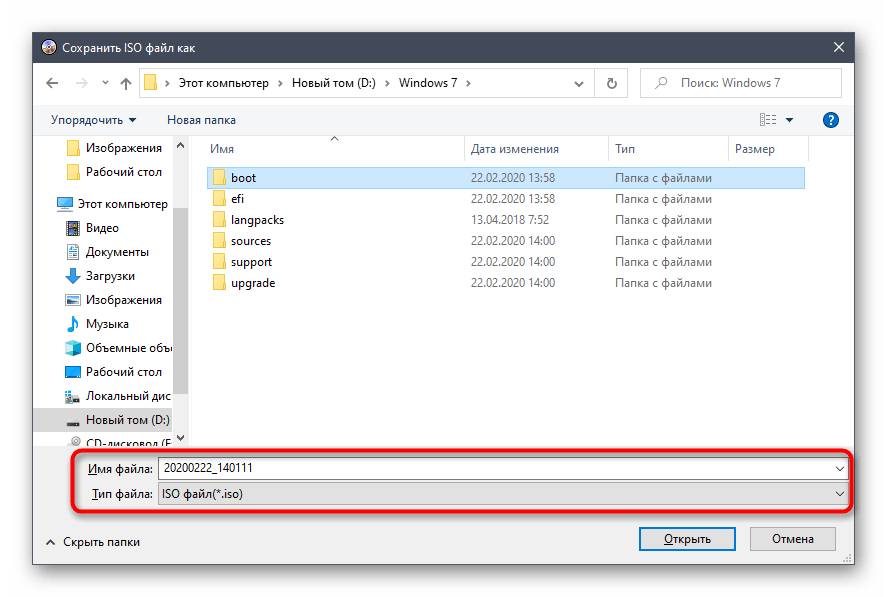The width and height of the screenshot is (887, 597).
Task: Refresh the Windows 7 folder view
Action: [x=609, y=83]
